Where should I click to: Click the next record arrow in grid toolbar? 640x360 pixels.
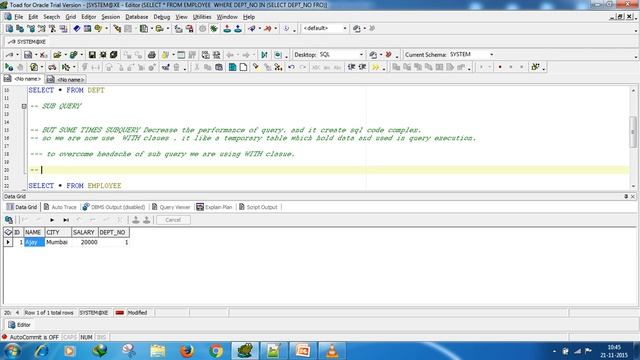tap(52, 220)
